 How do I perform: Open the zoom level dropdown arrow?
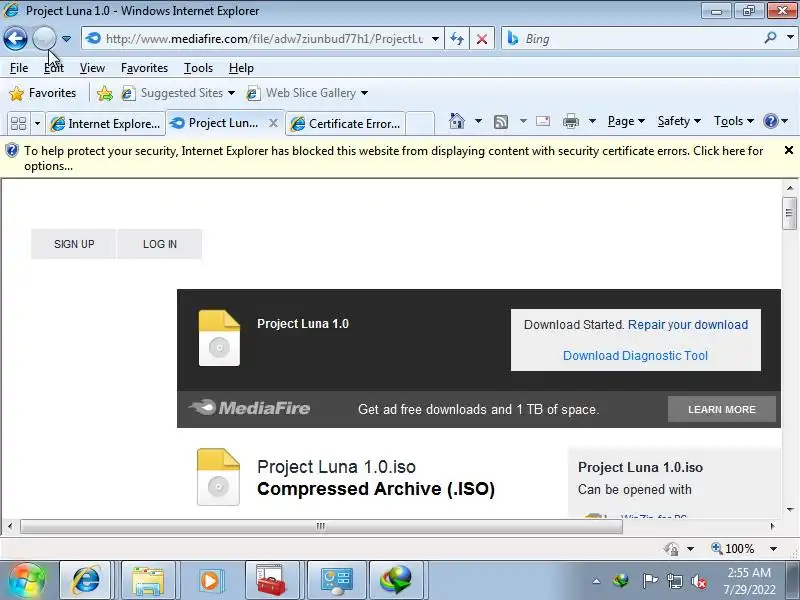773,548
